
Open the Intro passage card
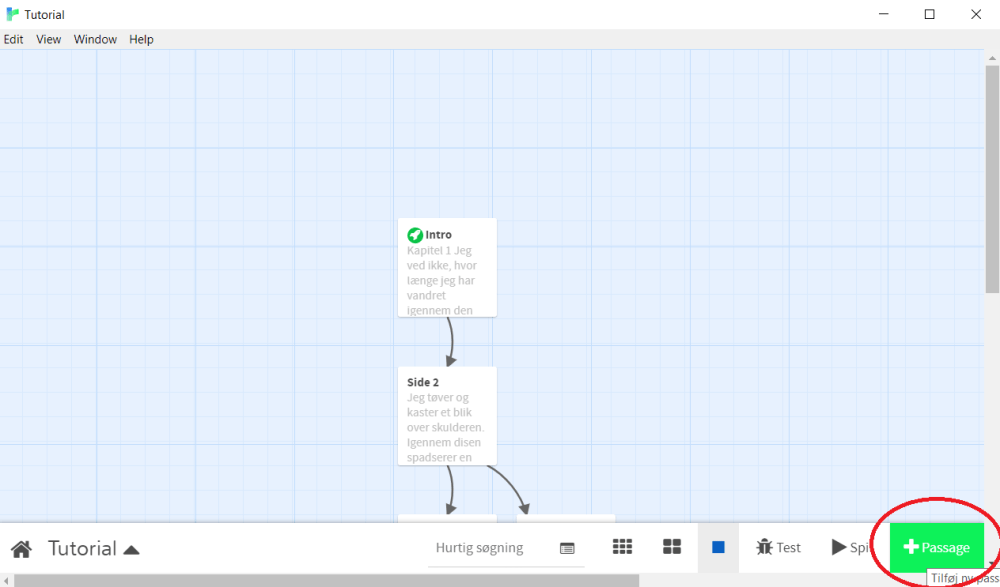pos(447,270)
